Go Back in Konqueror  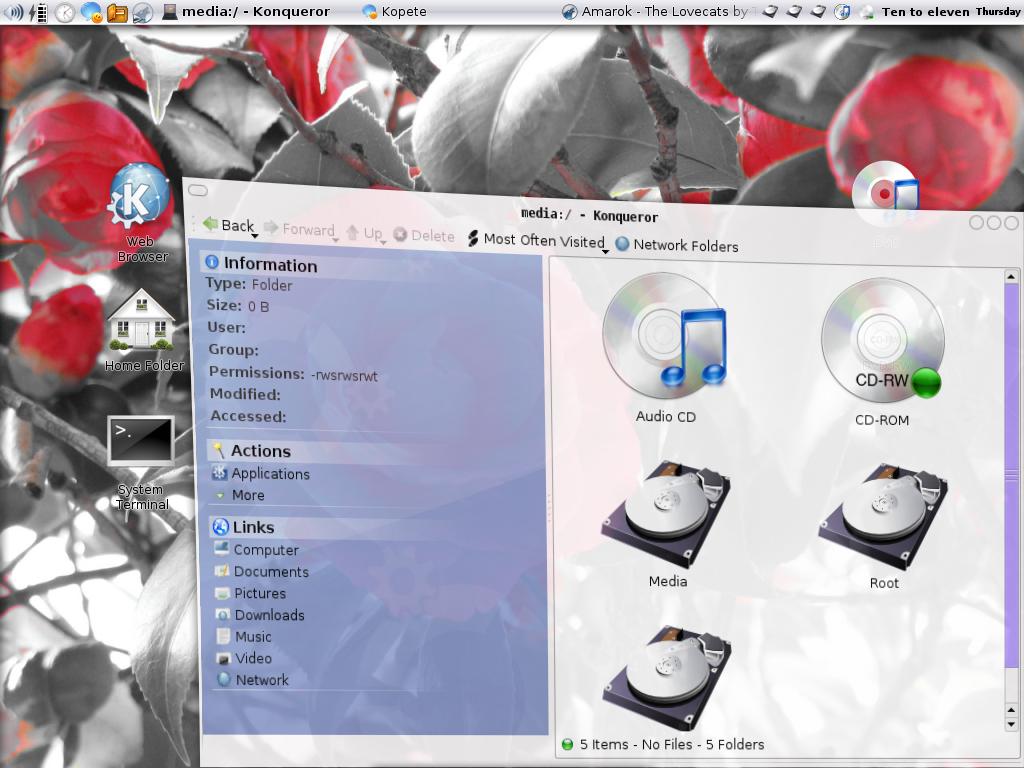pyautogui.click(x=228, y=225)
